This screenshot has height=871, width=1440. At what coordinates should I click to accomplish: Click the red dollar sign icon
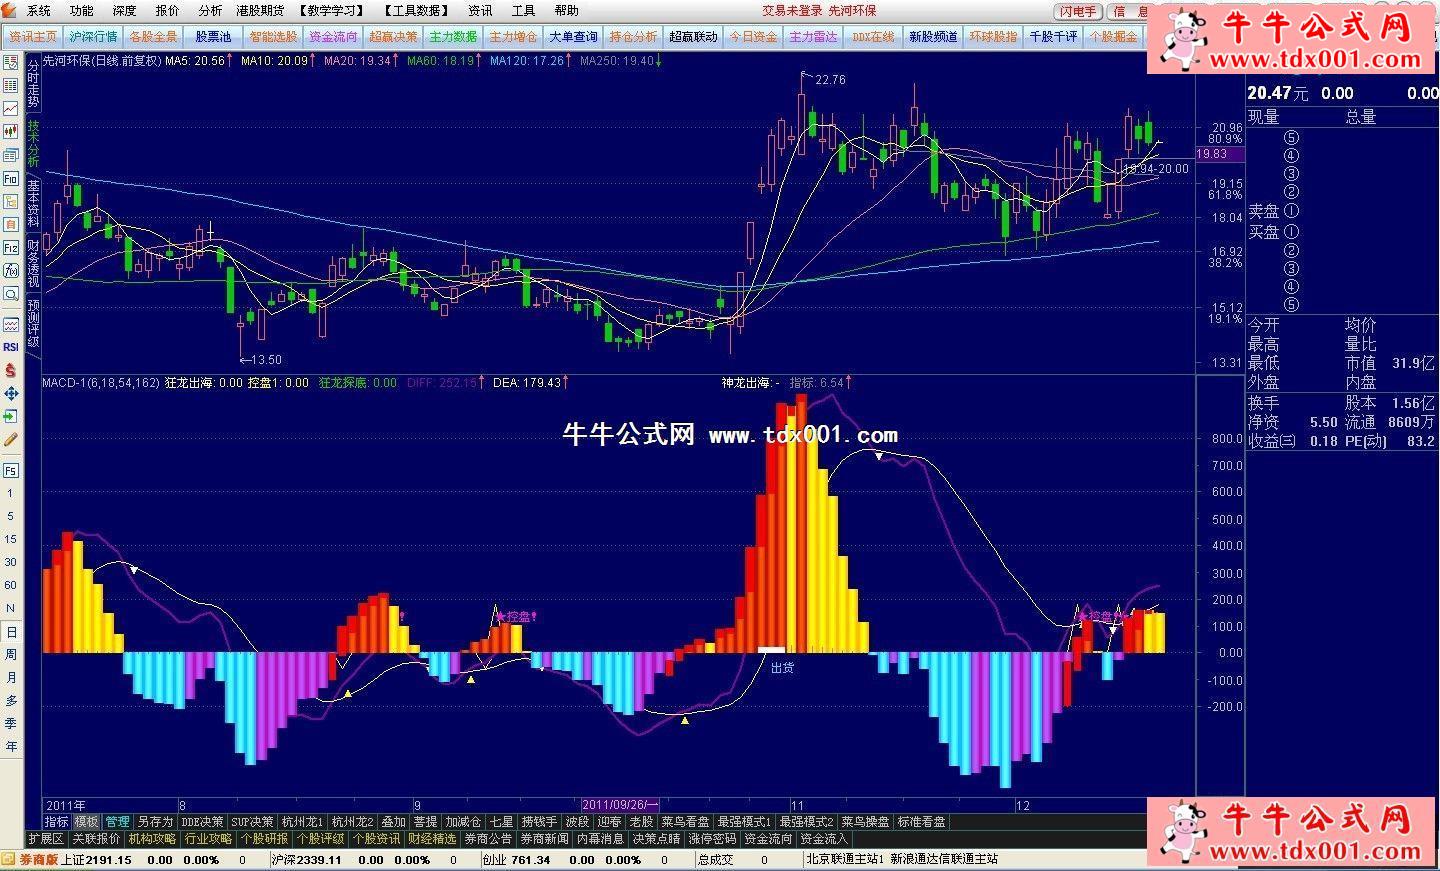coord(10,370)
